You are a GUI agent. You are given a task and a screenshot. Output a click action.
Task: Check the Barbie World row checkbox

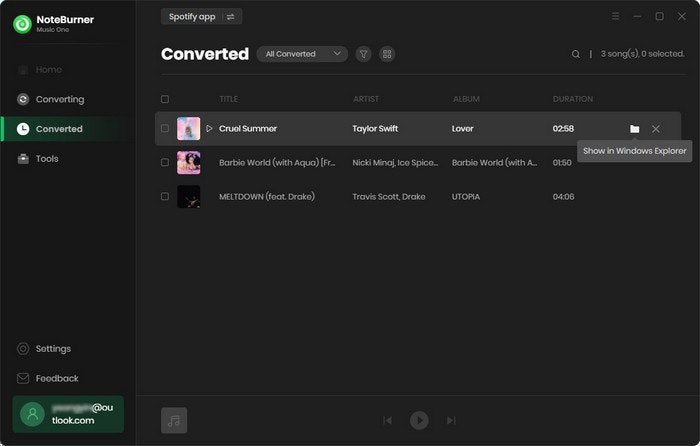(165, 163)
